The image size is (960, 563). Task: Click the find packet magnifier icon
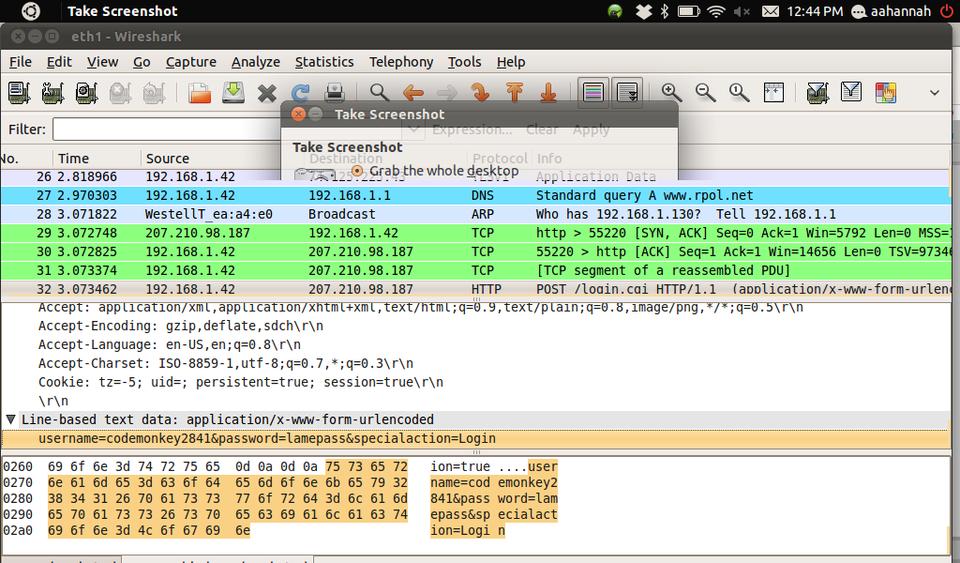coord(379,93)
